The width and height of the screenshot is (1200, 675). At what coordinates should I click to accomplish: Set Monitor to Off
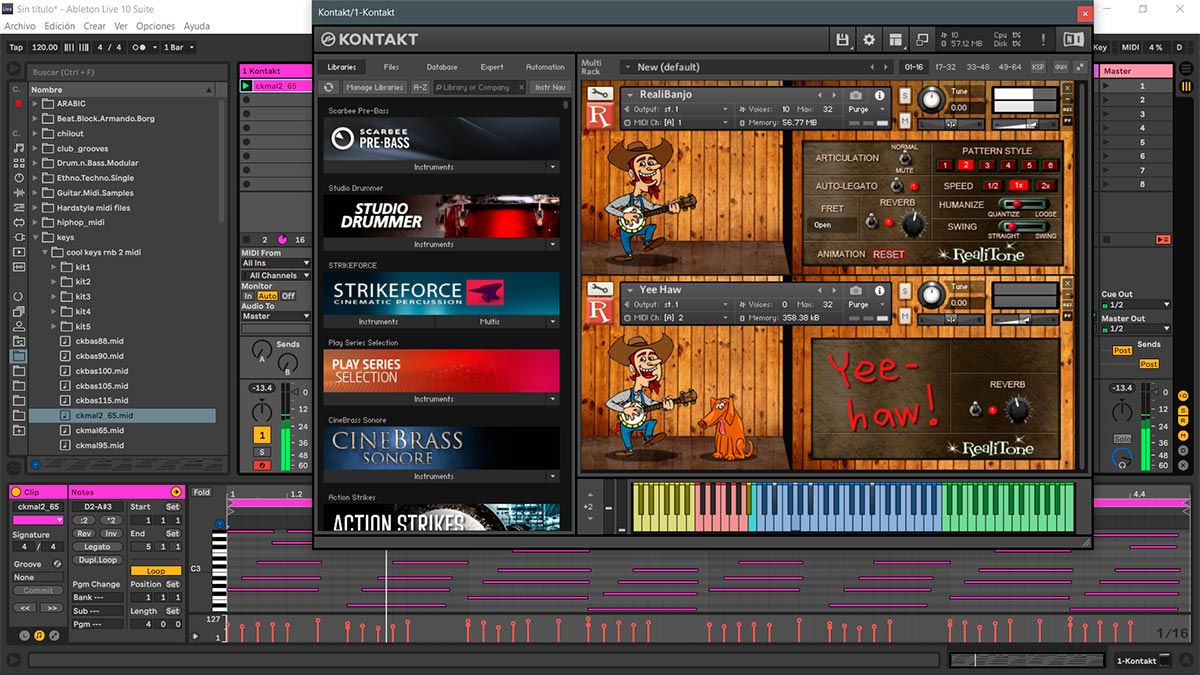[x=288, y=296]
